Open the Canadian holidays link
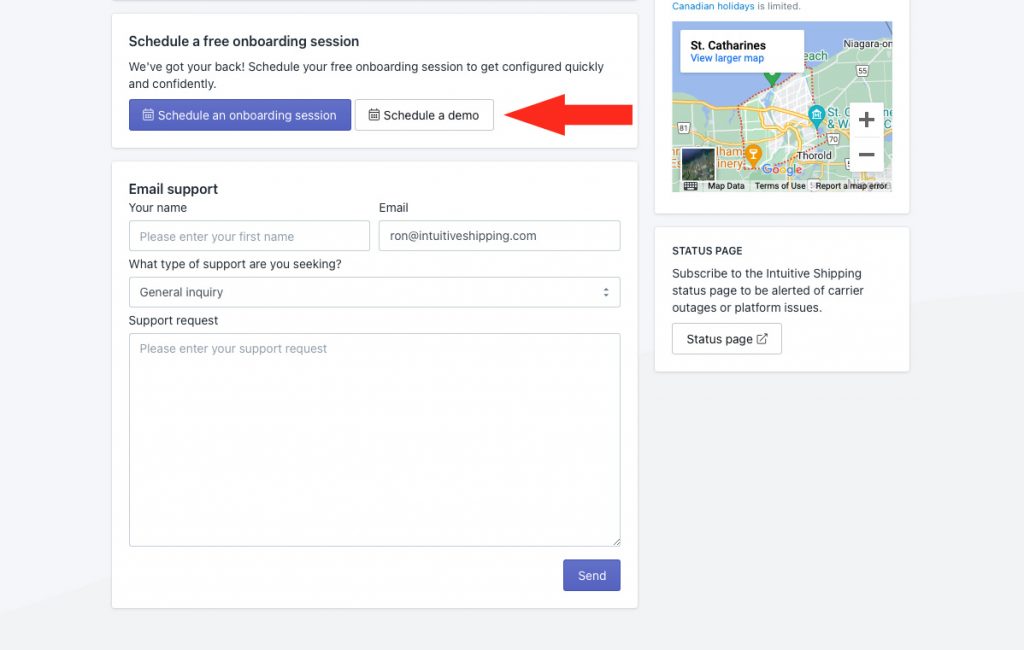Image resolution: width=1024 pixels, height=650 pixels. pos(712,6)
